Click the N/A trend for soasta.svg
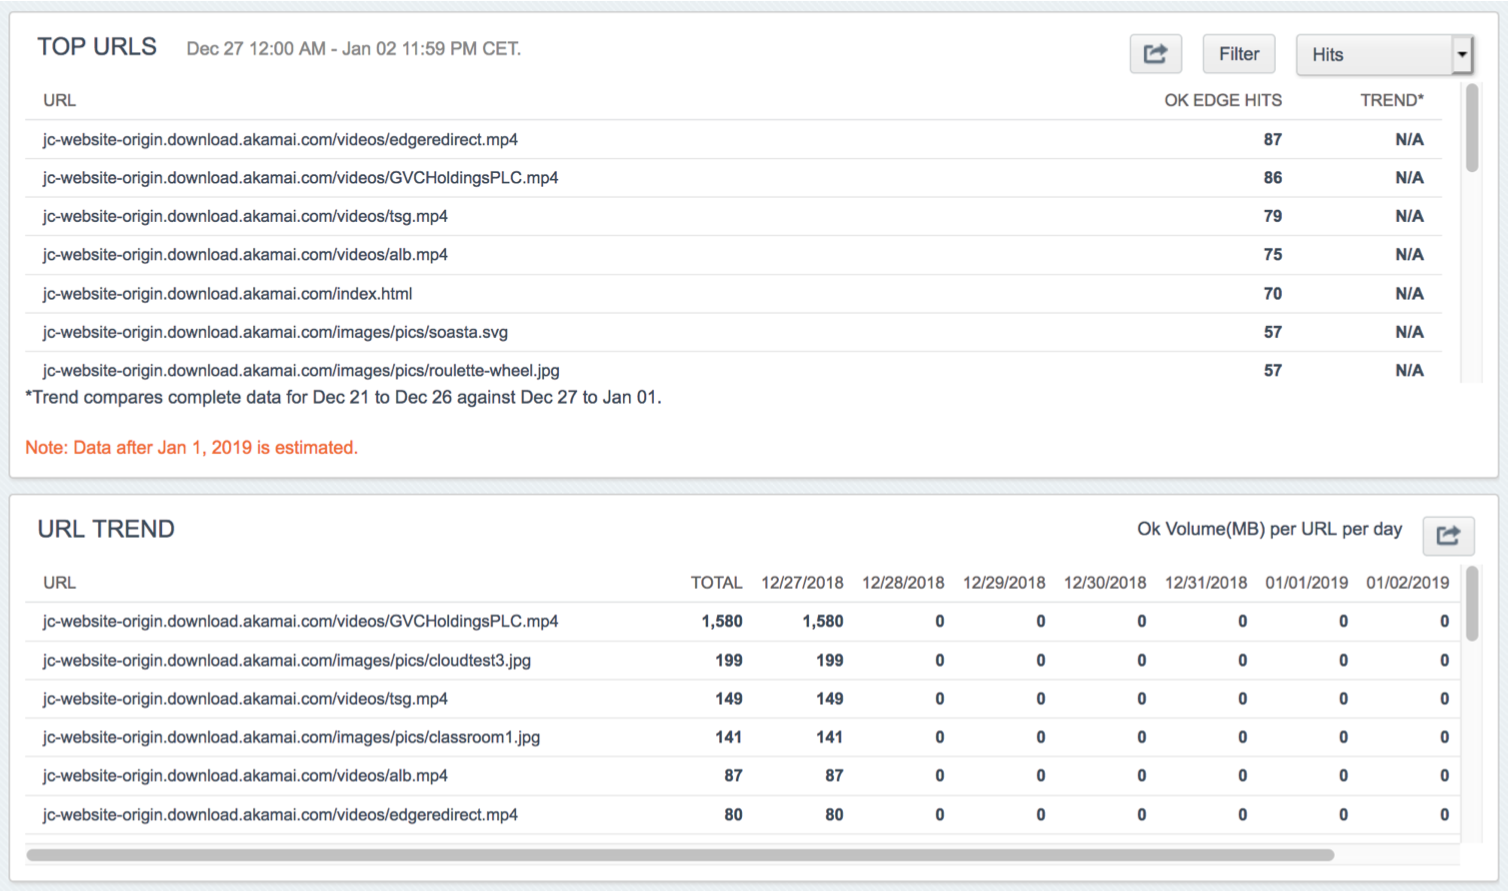Viewport: 1510px width, 892px height. tap(1409, 332)
